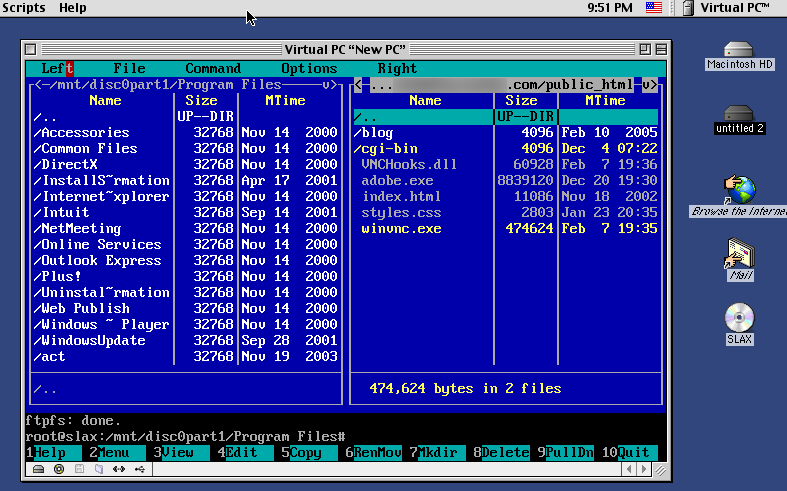Click the floppy disk status icon
The image size is (787, 491).
click(79, 468)
